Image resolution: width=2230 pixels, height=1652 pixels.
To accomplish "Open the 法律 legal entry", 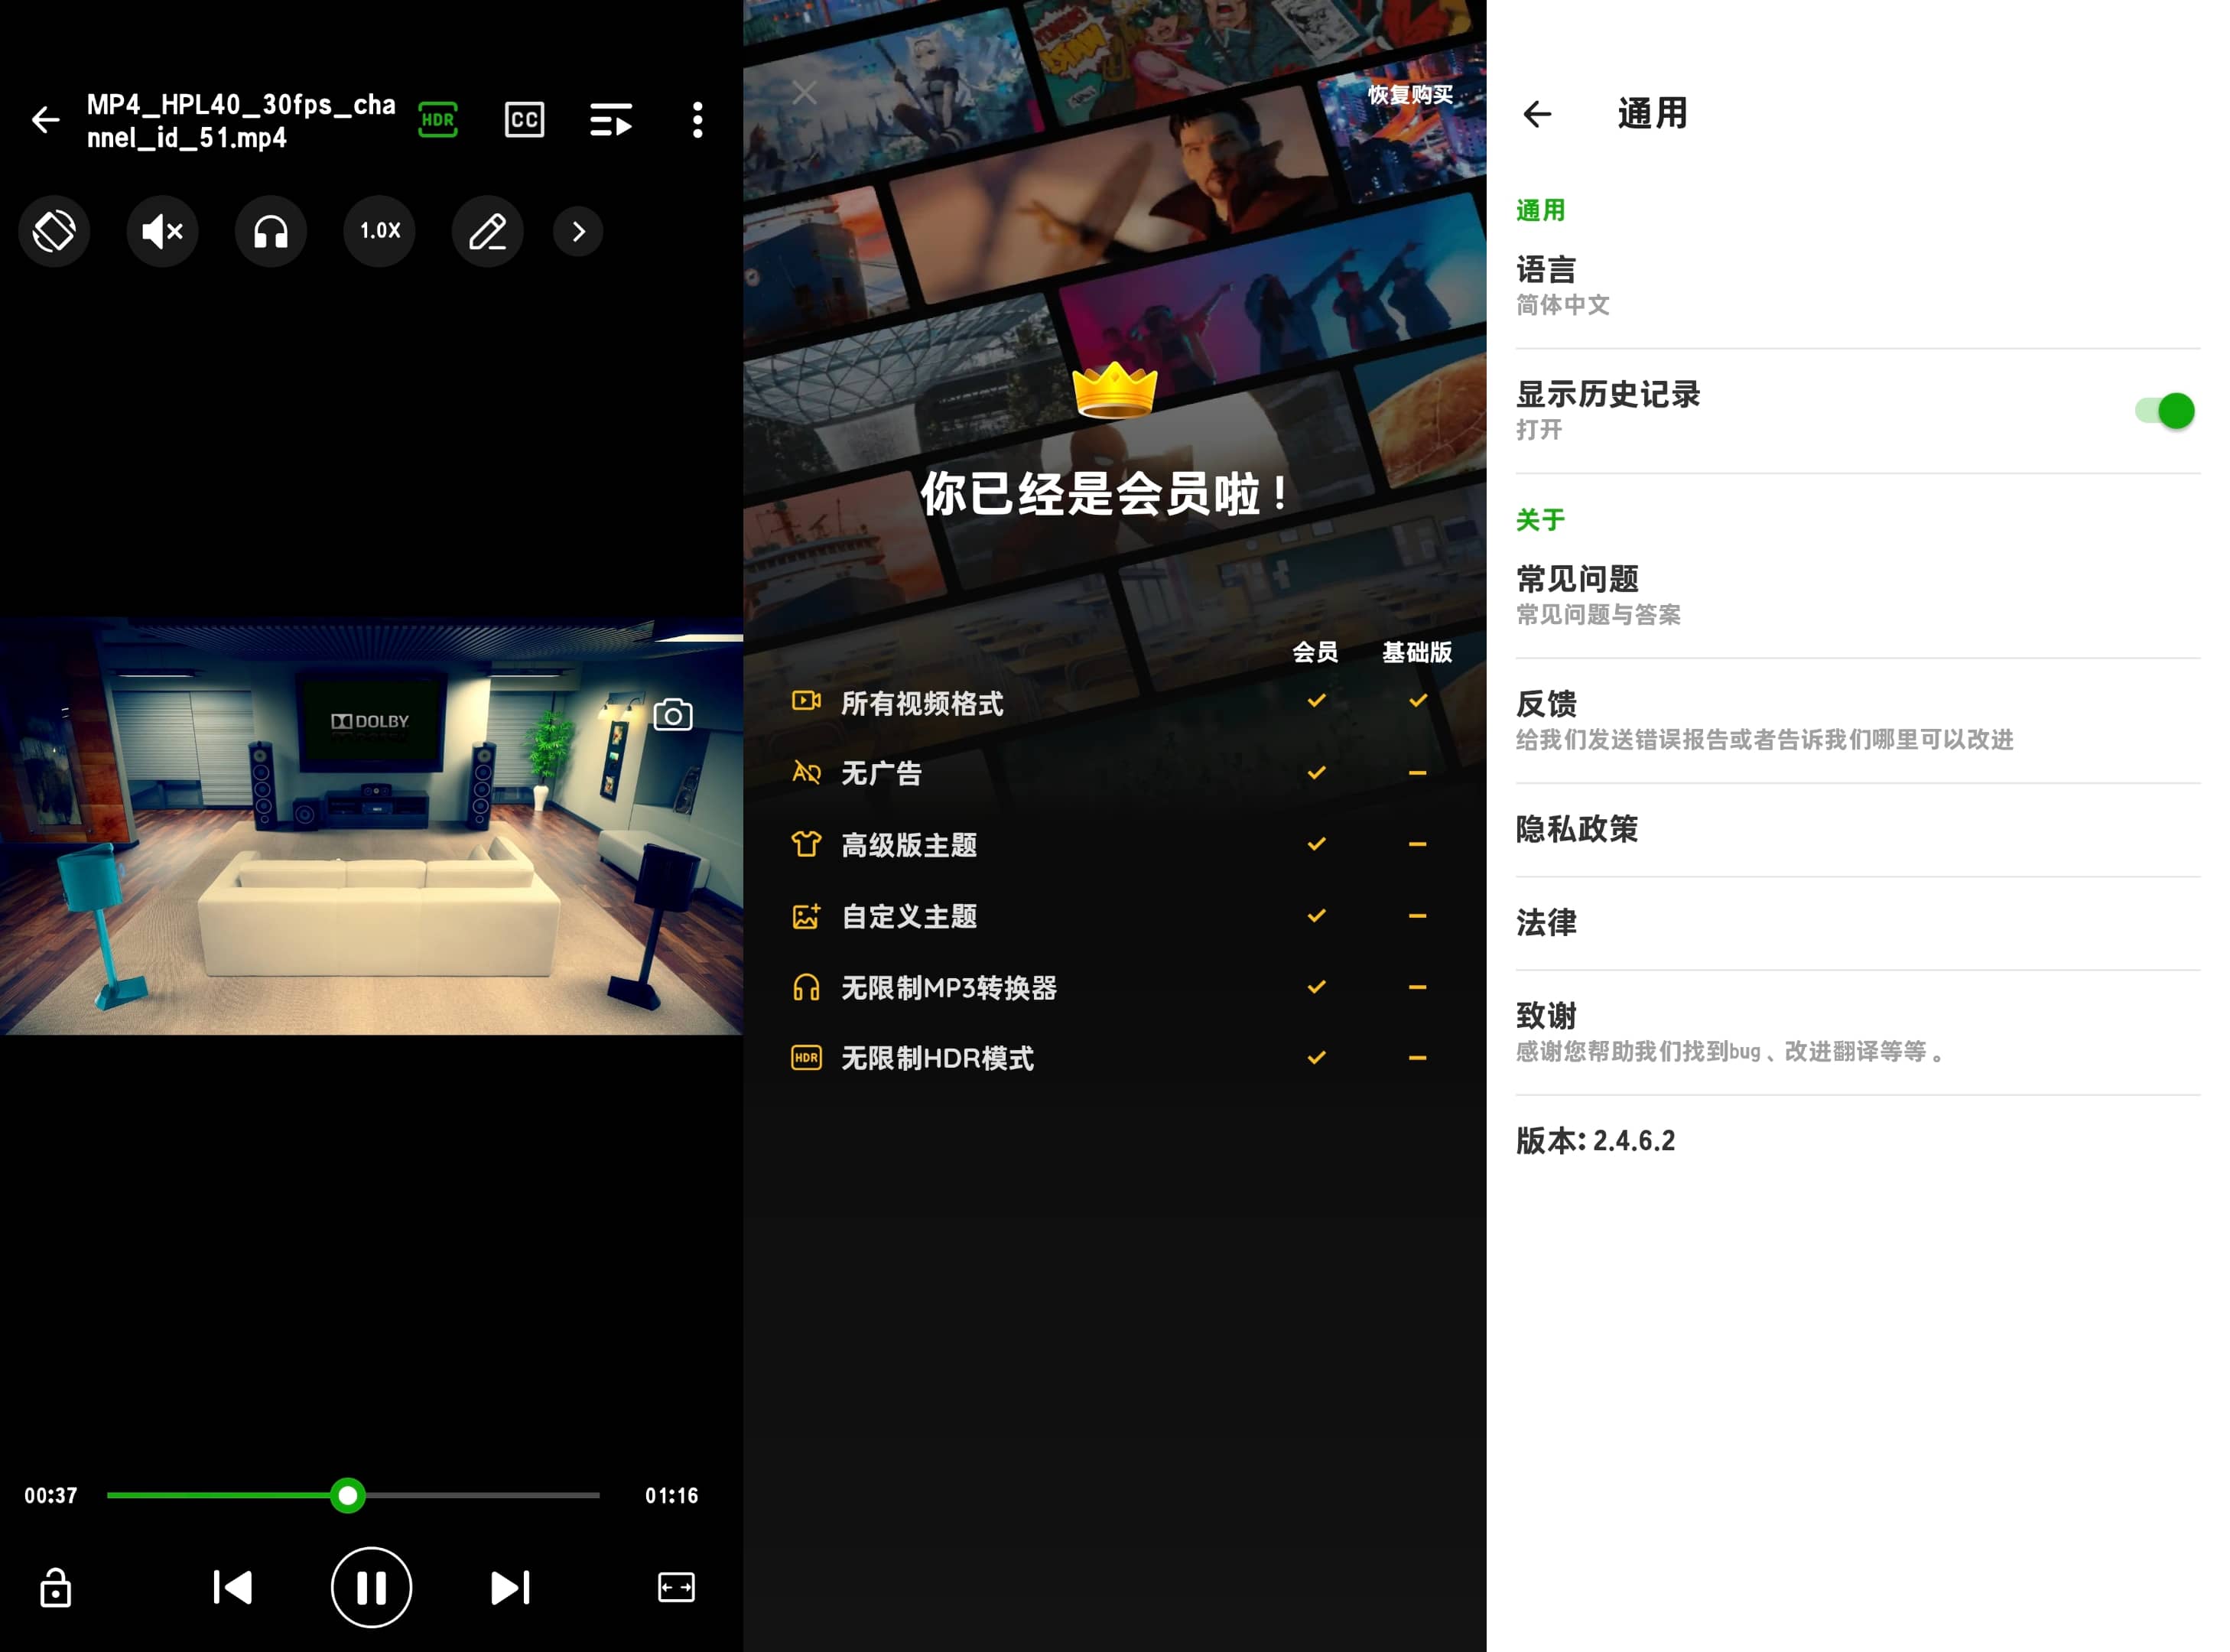I will coord(1858,923).
